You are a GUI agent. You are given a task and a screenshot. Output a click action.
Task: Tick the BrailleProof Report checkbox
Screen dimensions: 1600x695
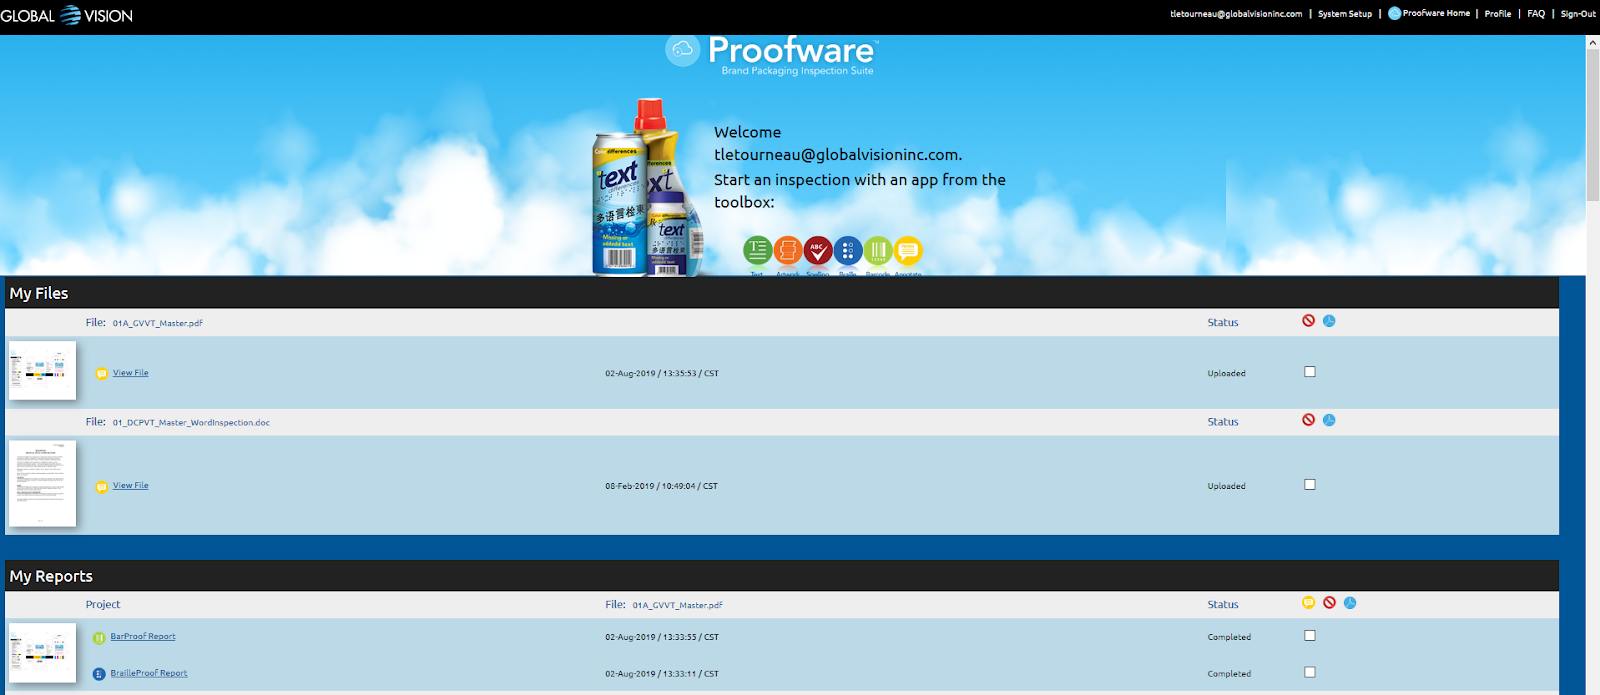(x=1310, y=673)
